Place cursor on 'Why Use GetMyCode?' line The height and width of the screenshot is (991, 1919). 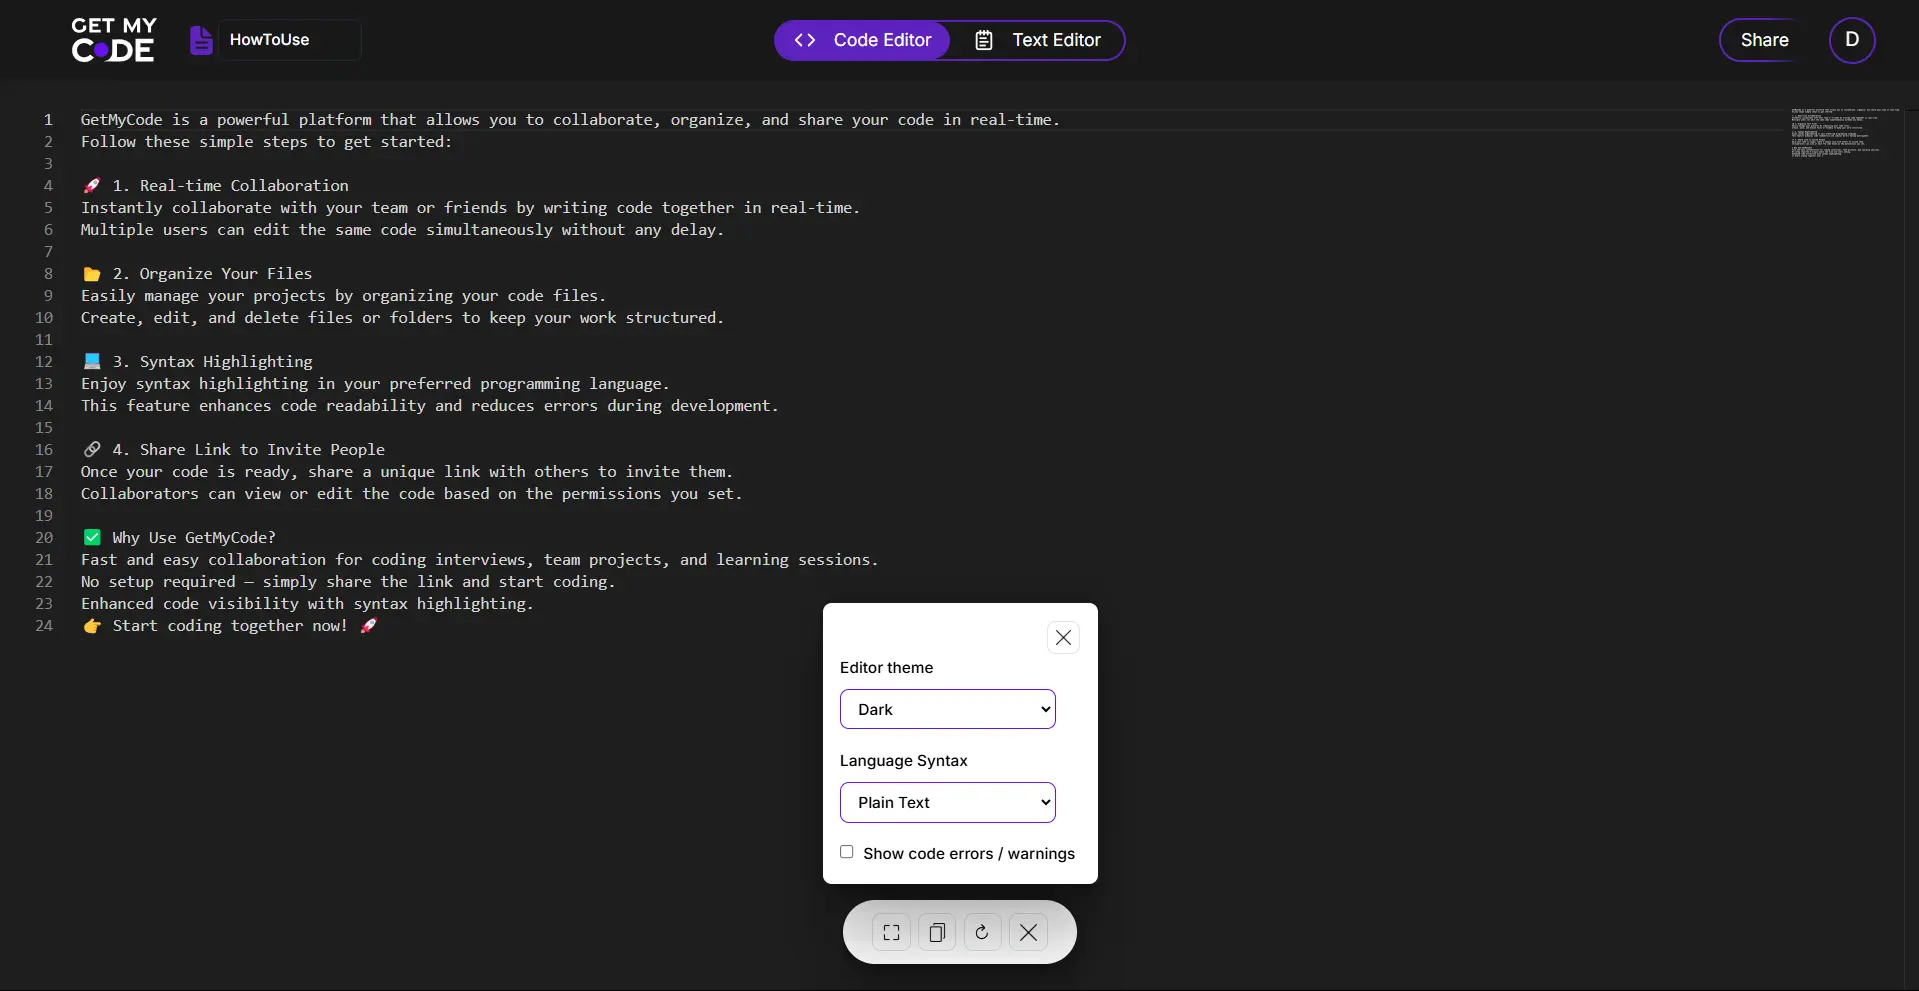click(x=194, y=538)
